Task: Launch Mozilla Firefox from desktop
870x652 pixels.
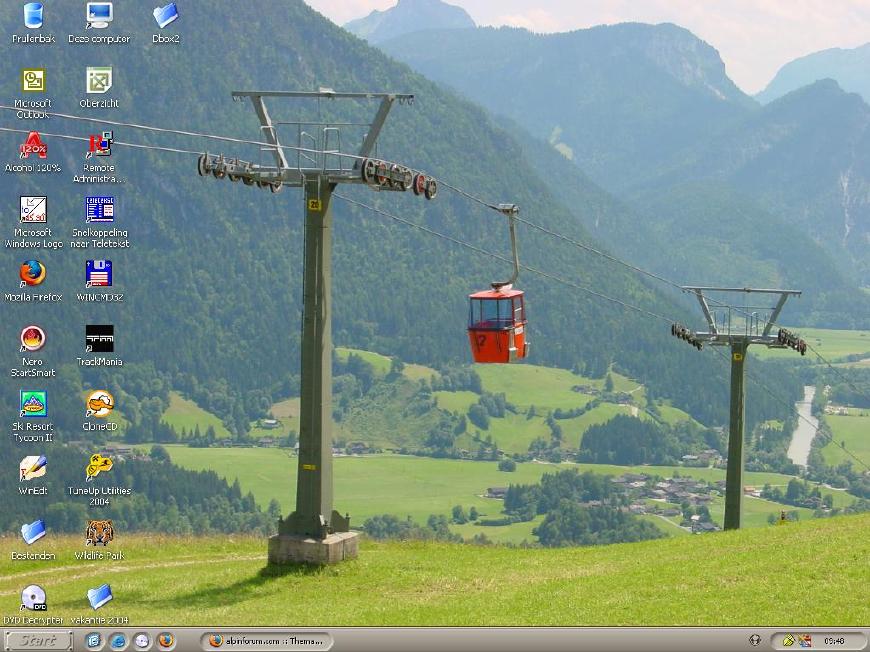Action: pos(33,274)
